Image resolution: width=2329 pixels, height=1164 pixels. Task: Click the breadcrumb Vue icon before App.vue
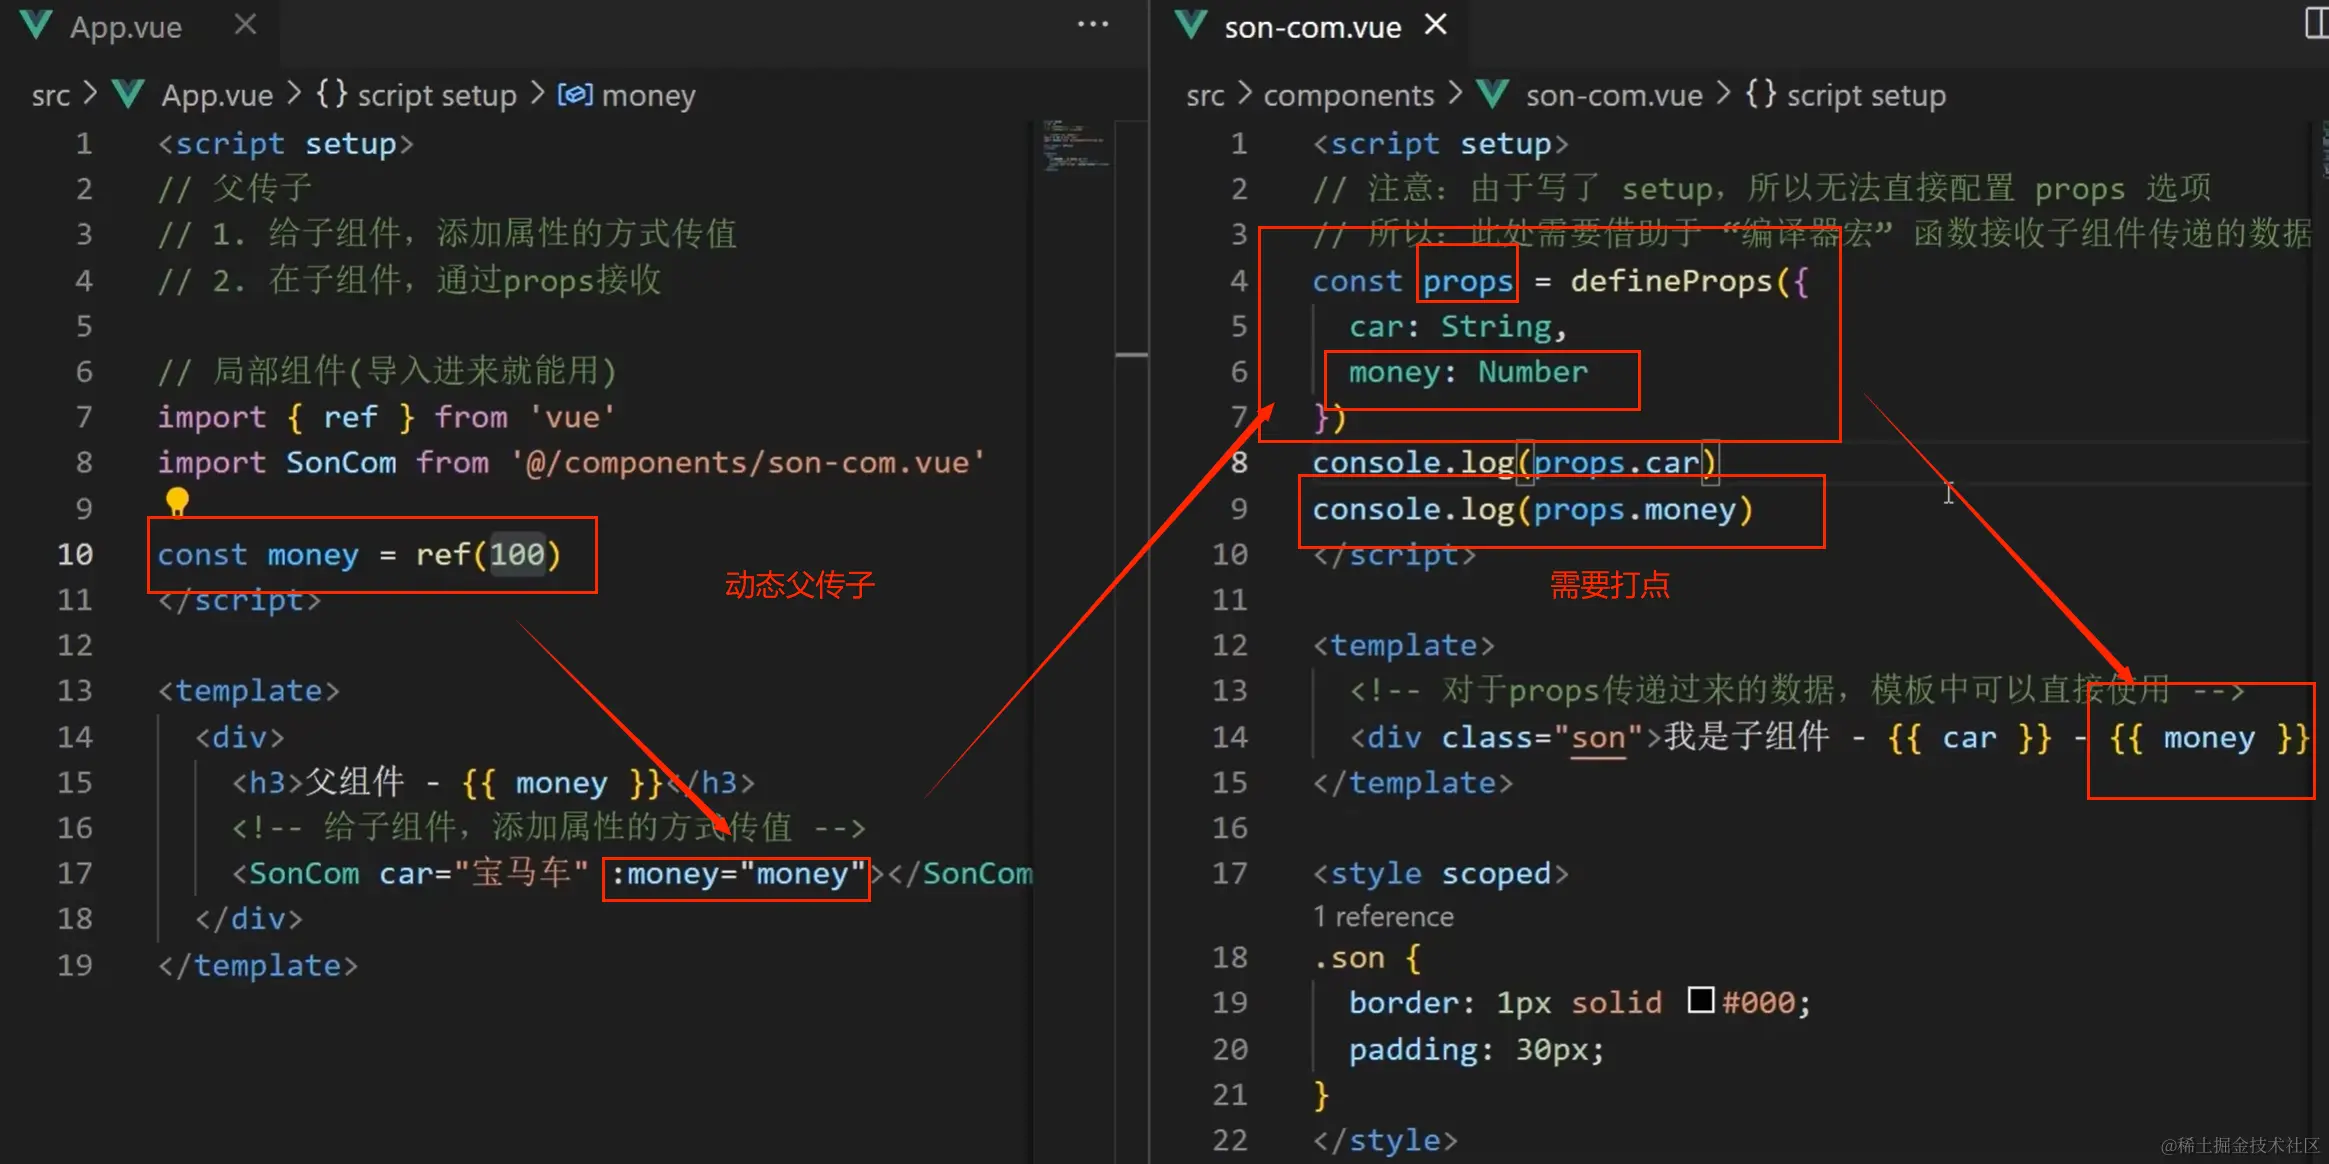pyautogui.click(x=128, y=94)
